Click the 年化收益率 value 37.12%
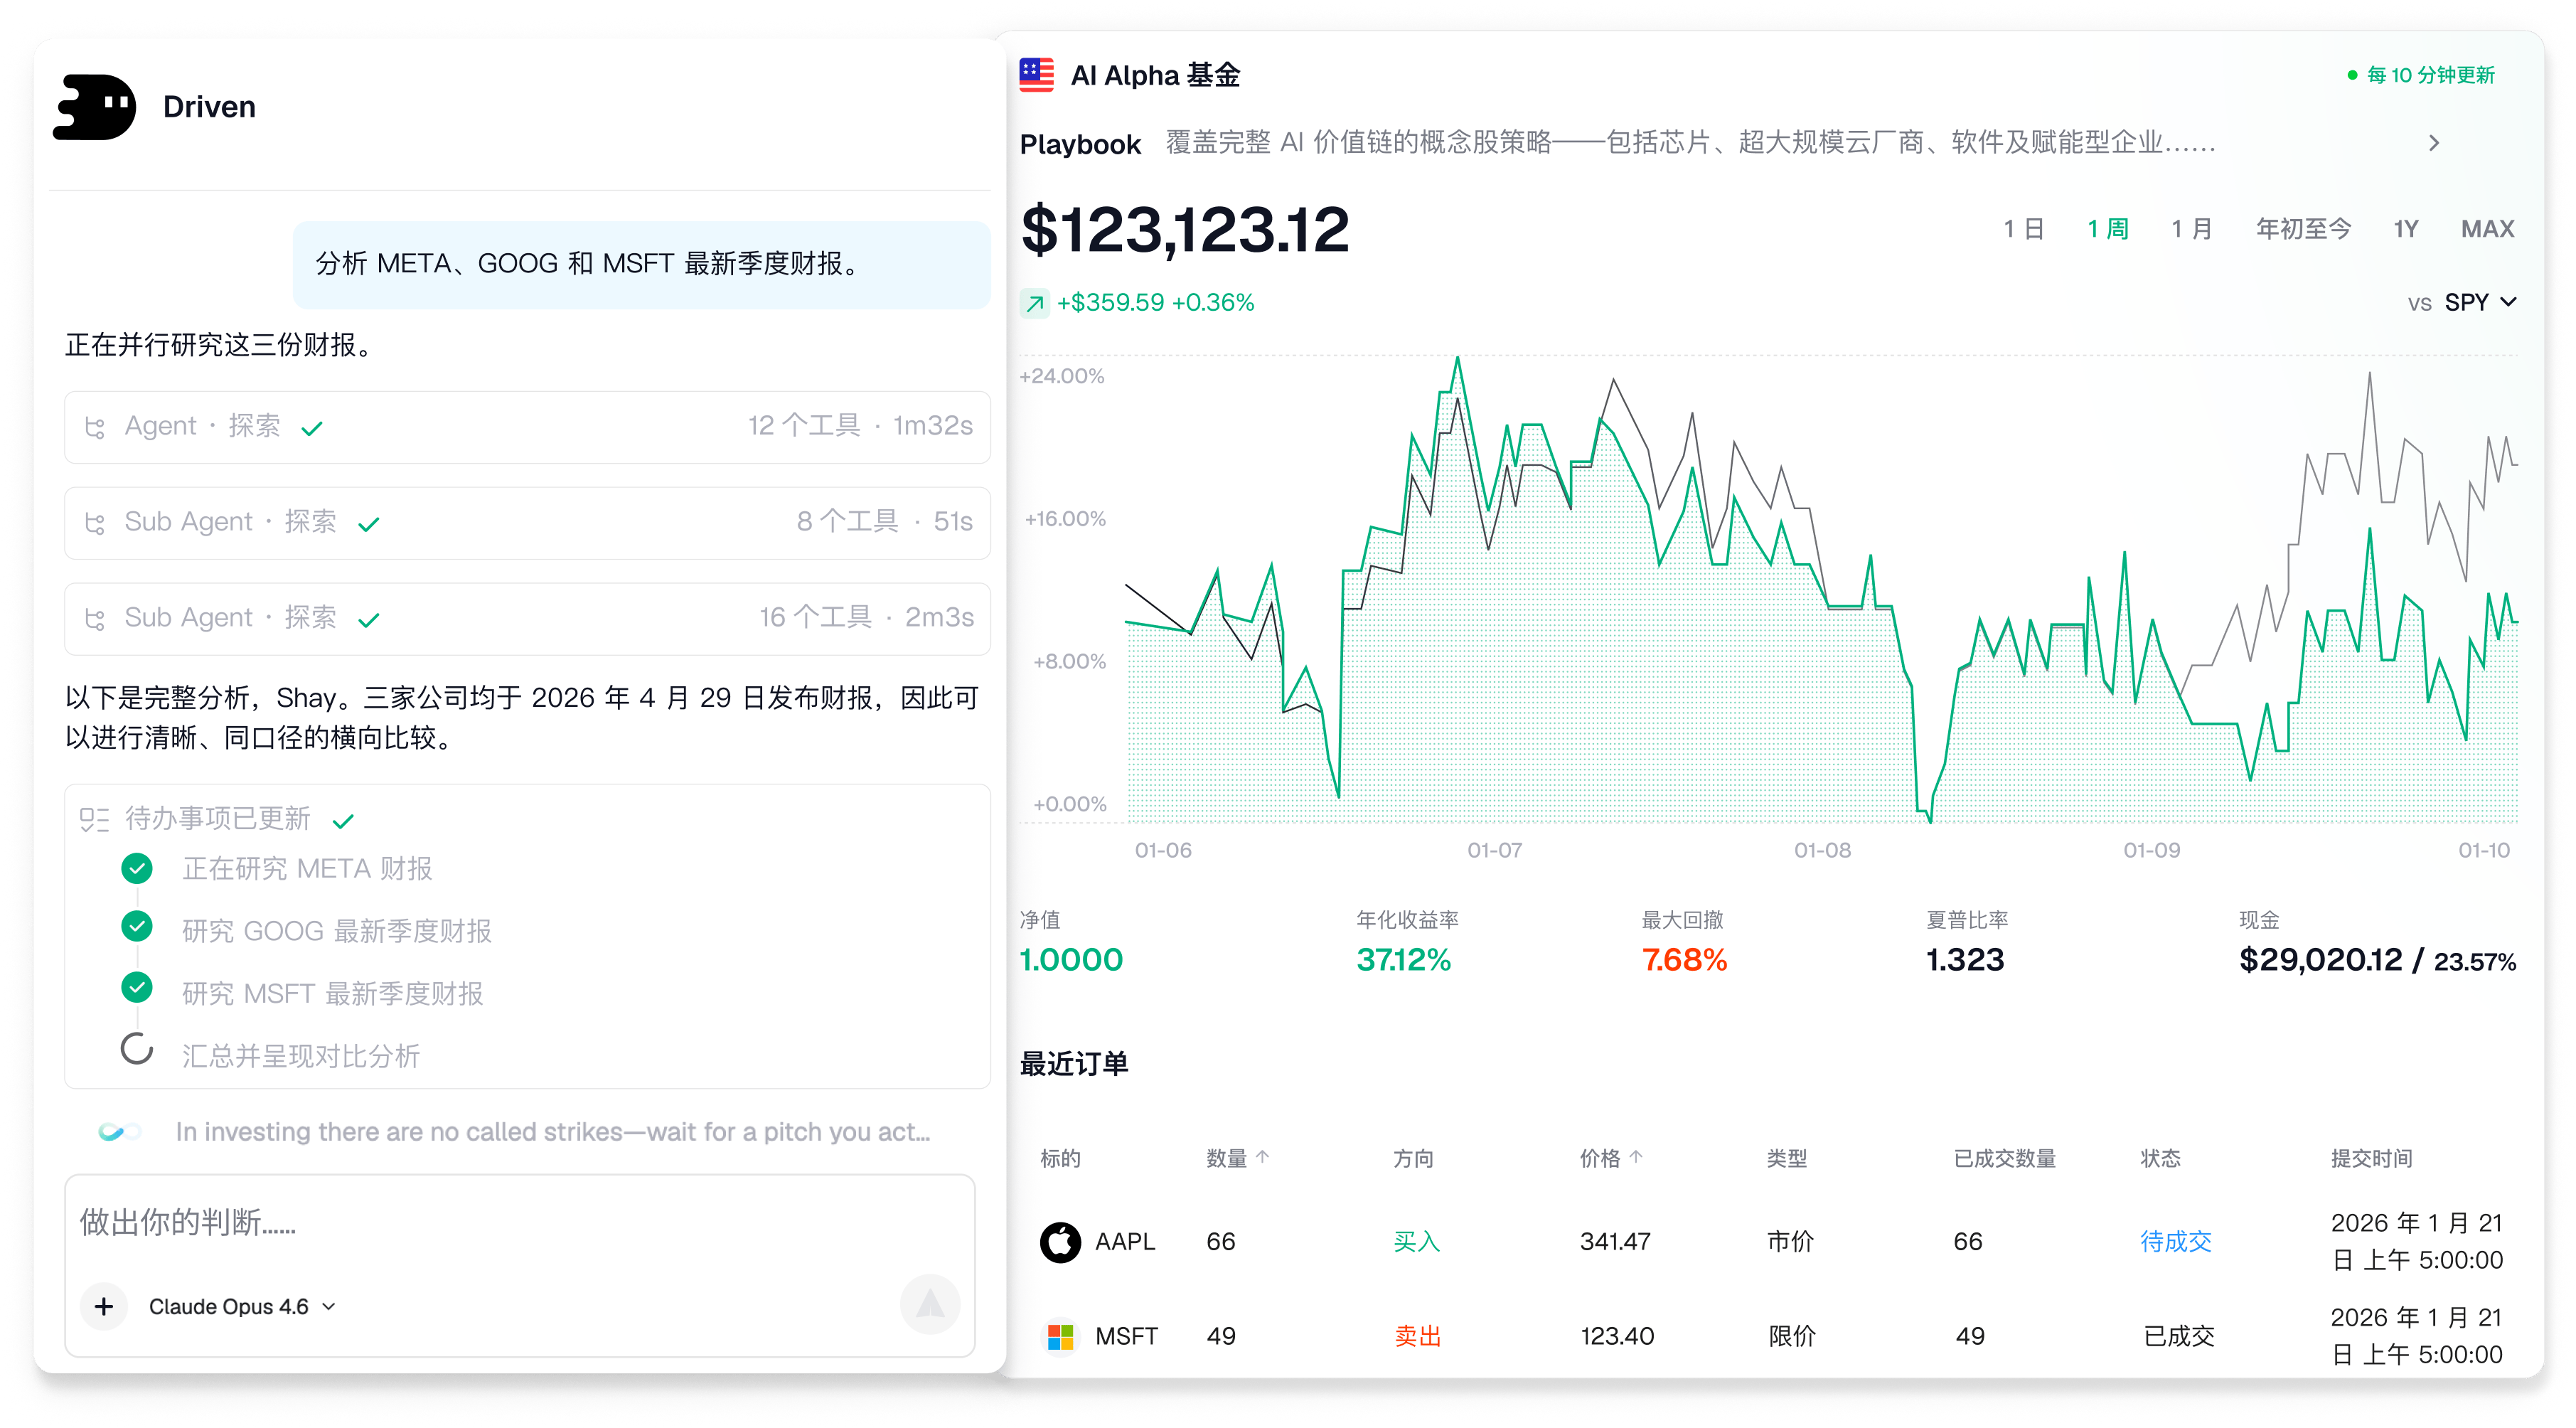Screen dimensions: 2576x1428 [1403, 960]
